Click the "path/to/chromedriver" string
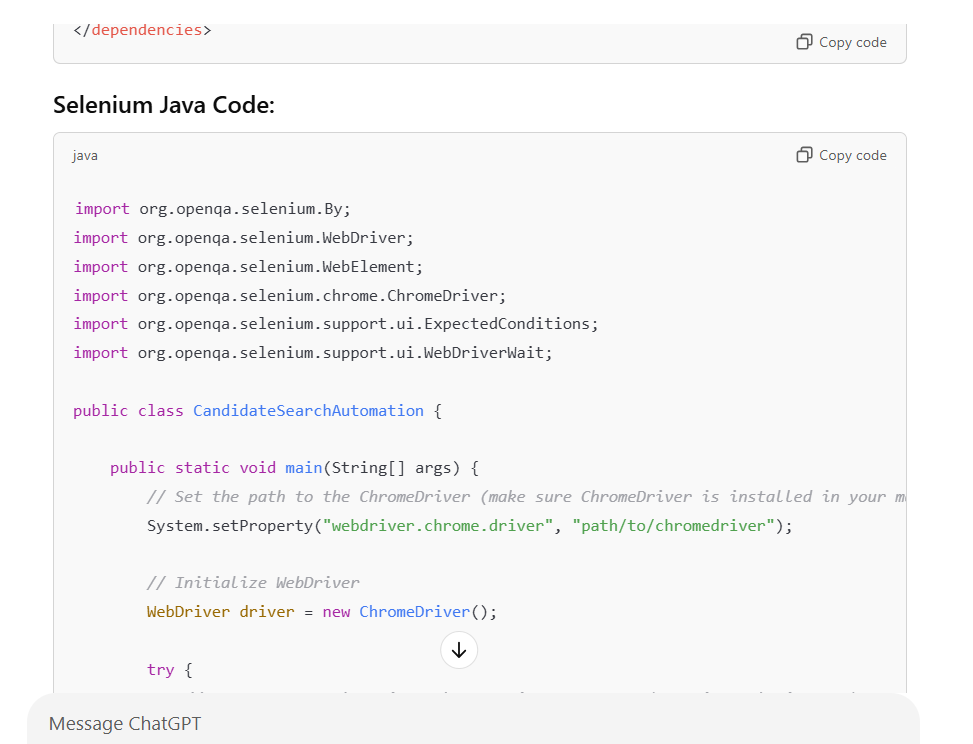 (x=673, y=526)
